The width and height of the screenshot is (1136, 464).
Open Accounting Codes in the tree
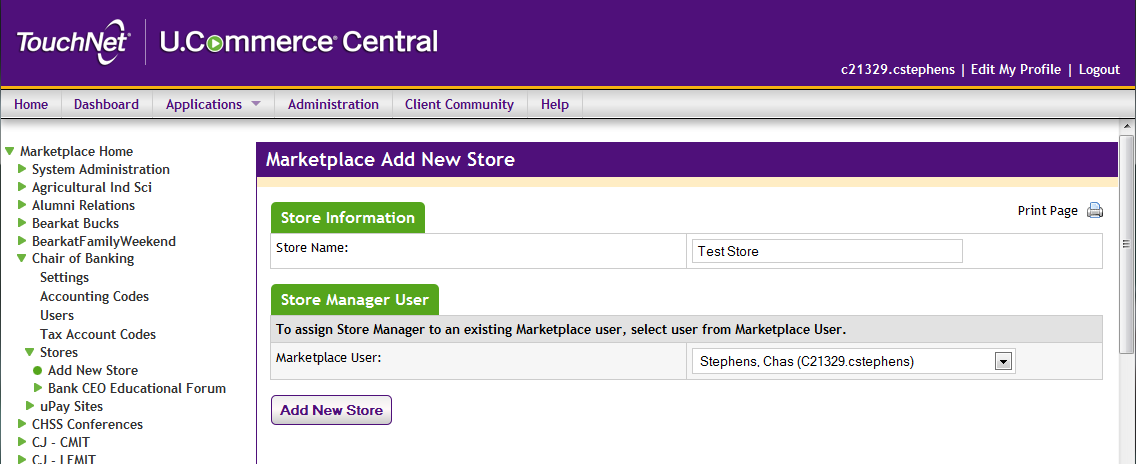click(x=94, y=297)
